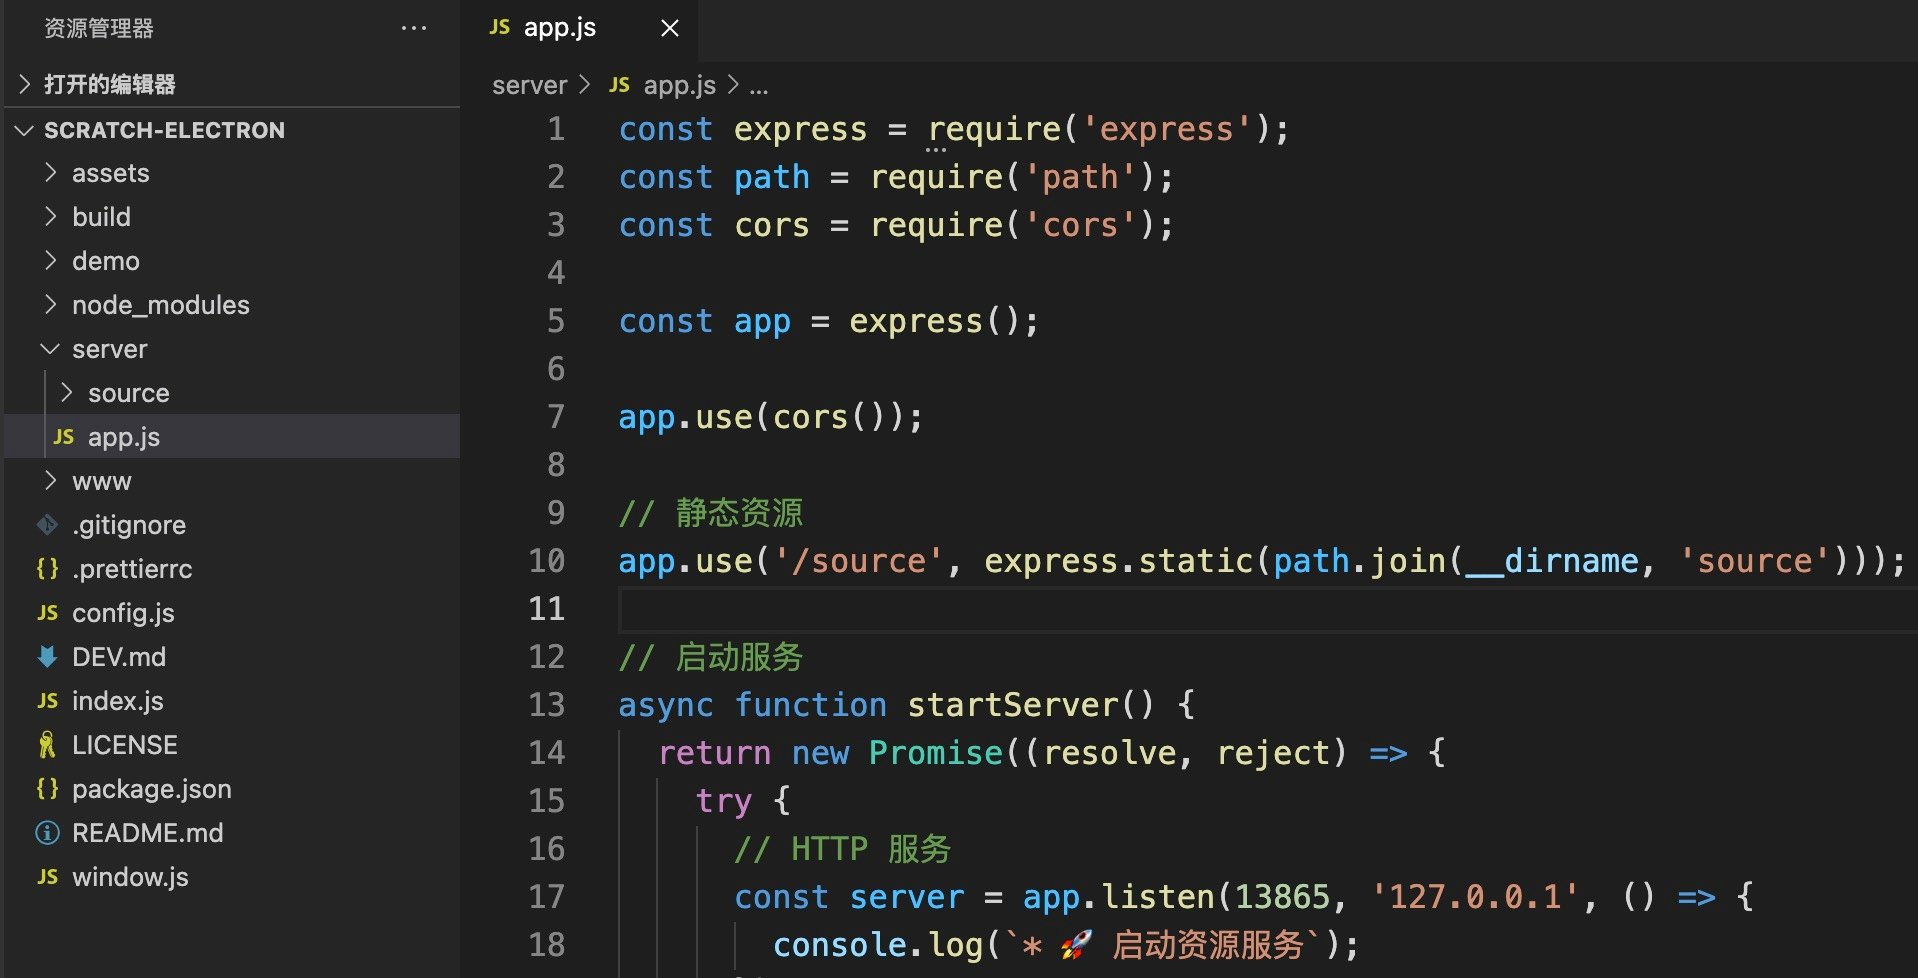Click the Open Editors section header label
Viewport: 1918px width, 978px height.
(110, 84)
